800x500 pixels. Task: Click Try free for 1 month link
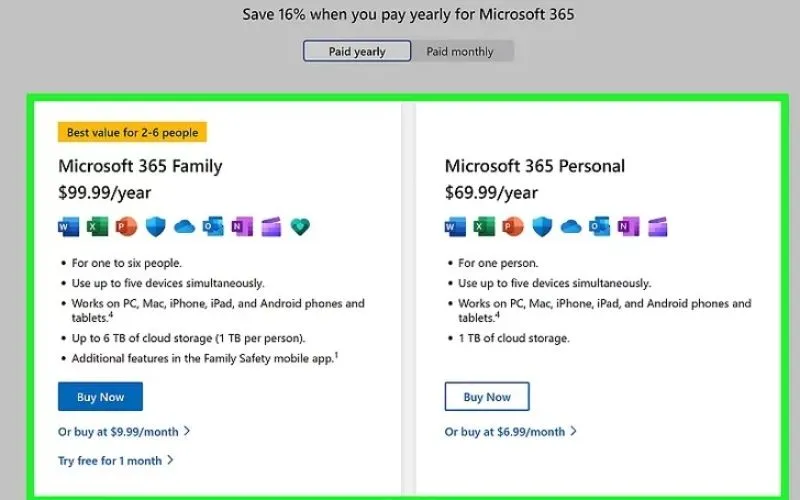110,461
